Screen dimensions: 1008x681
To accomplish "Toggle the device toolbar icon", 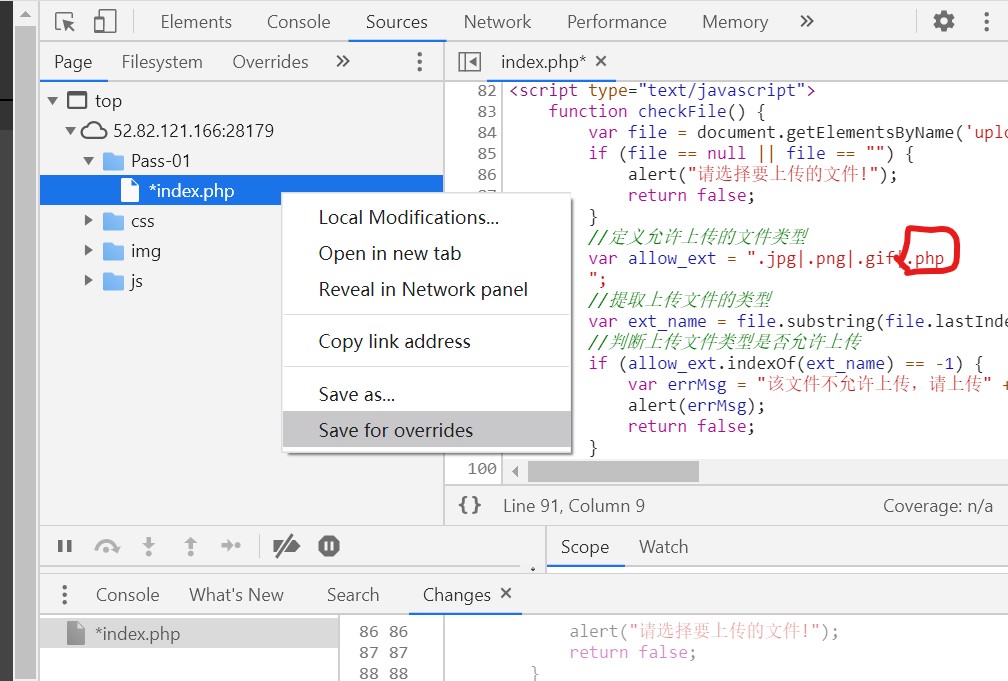I will click(x=105, y=21).
